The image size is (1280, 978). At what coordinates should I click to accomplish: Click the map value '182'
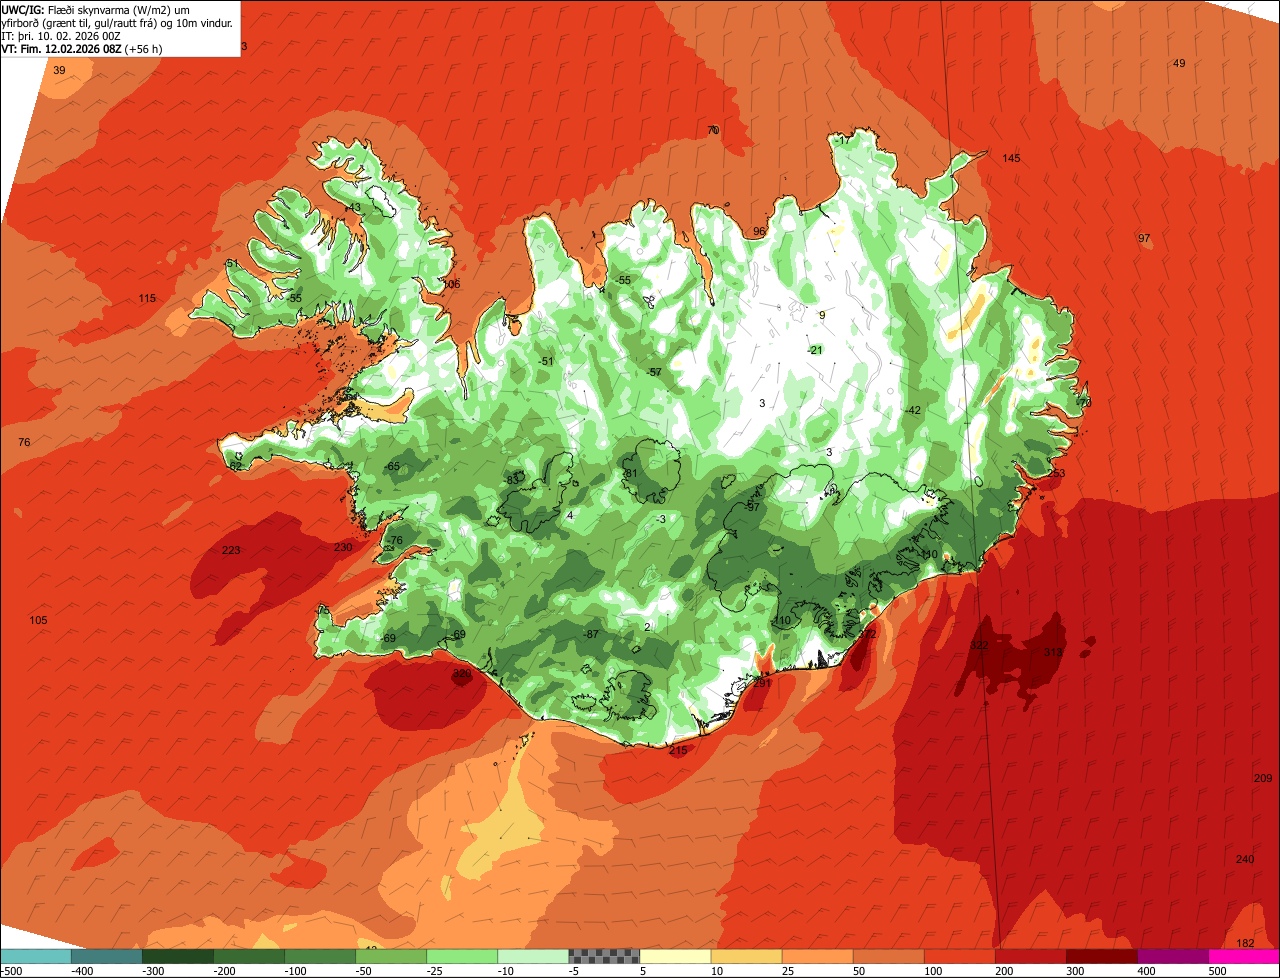coord(1245,943)
